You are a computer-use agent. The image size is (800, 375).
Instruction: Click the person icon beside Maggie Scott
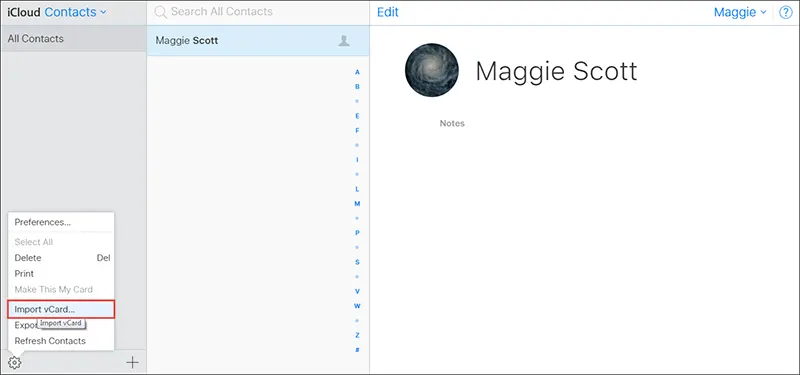(344, 41)
